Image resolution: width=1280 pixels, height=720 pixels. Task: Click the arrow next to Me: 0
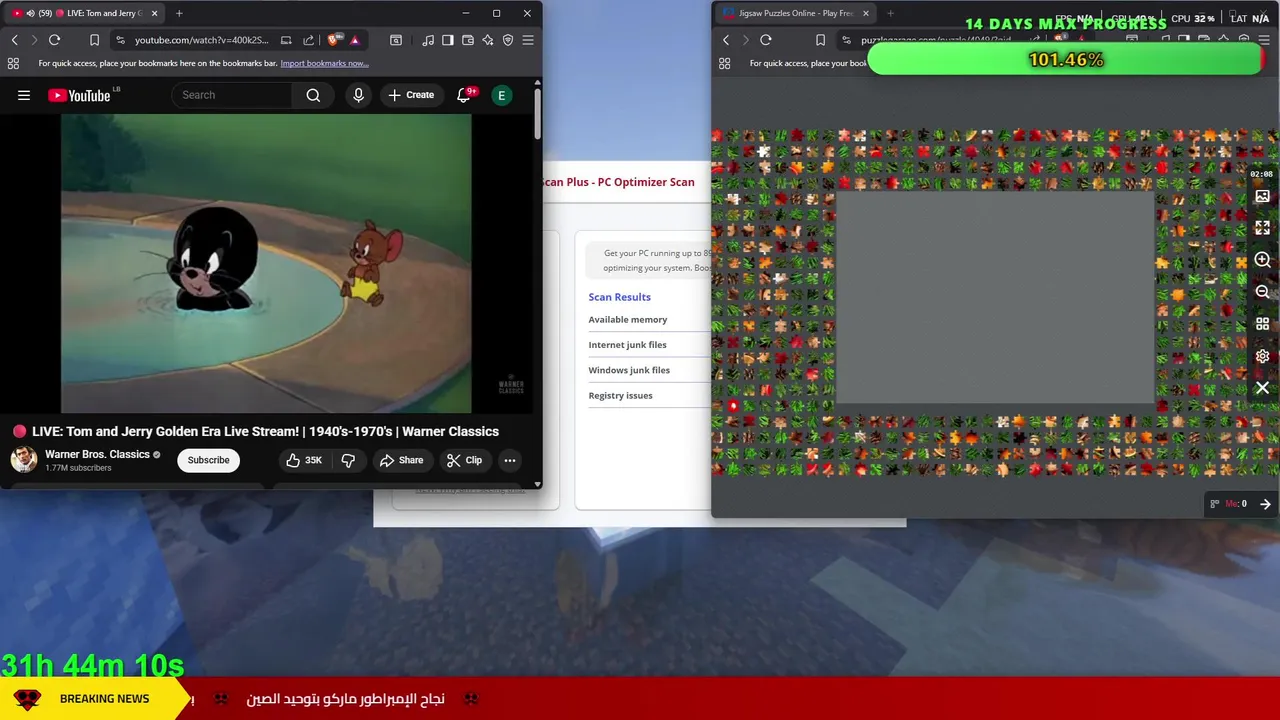(1265, 504)
